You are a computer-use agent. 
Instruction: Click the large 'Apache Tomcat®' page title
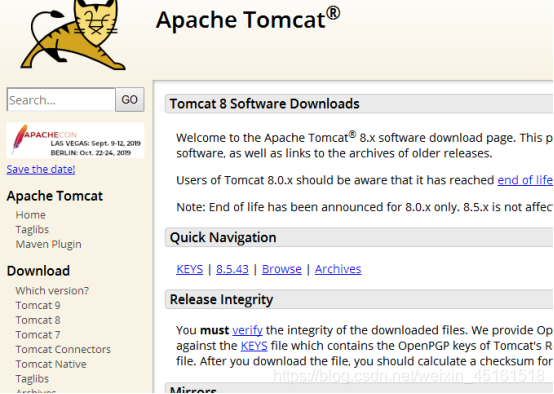coord(248,18)
